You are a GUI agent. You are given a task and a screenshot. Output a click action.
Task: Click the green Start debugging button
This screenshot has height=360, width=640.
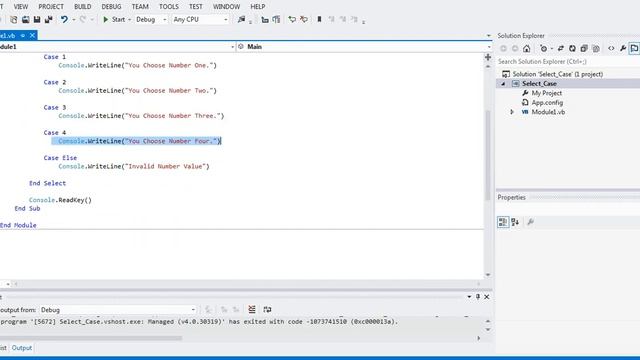pos(114,19)
